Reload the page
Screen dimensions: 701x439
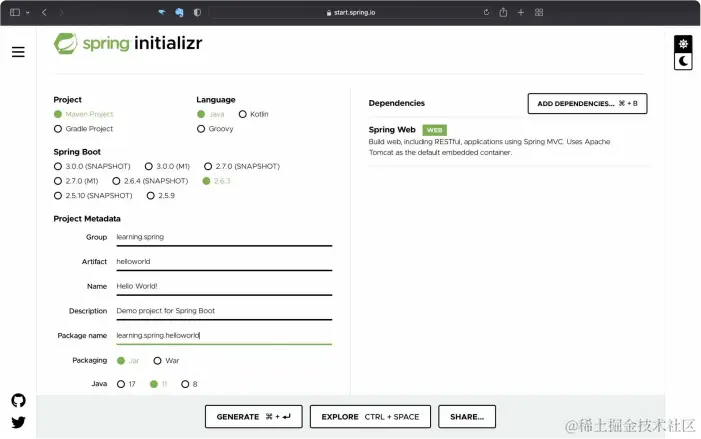486,13
